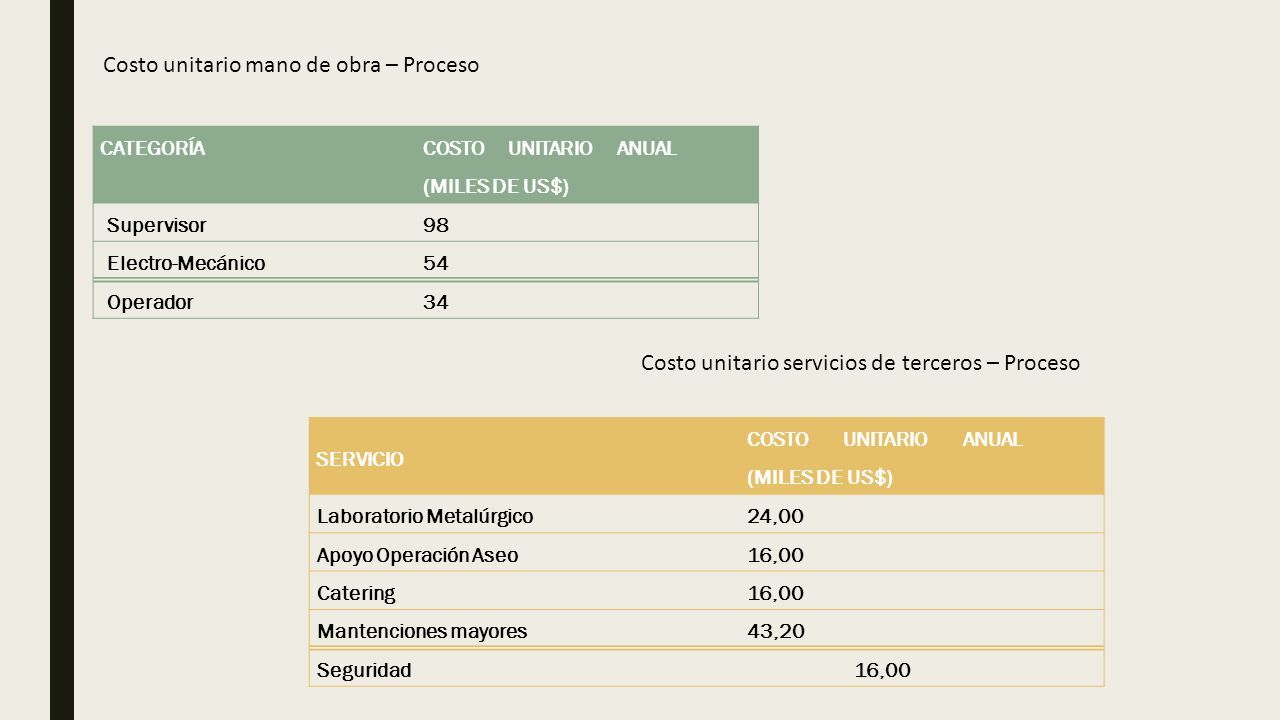Click the Catering service cell

point(524,592)
